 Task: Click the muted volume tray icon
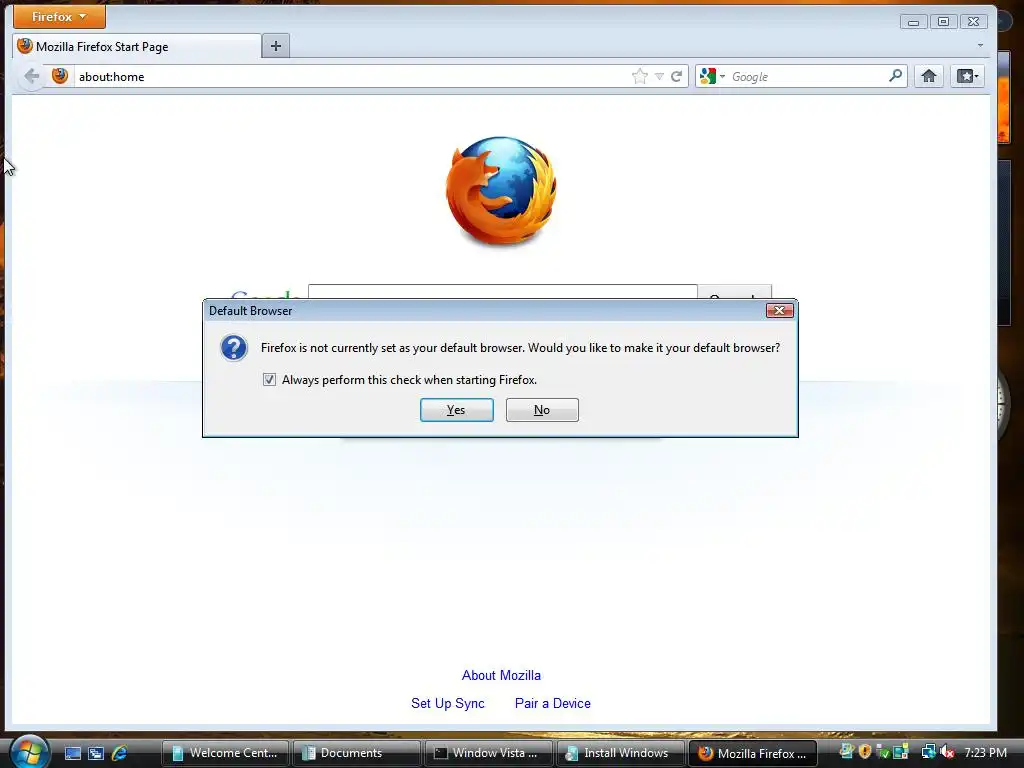(948, 752)
